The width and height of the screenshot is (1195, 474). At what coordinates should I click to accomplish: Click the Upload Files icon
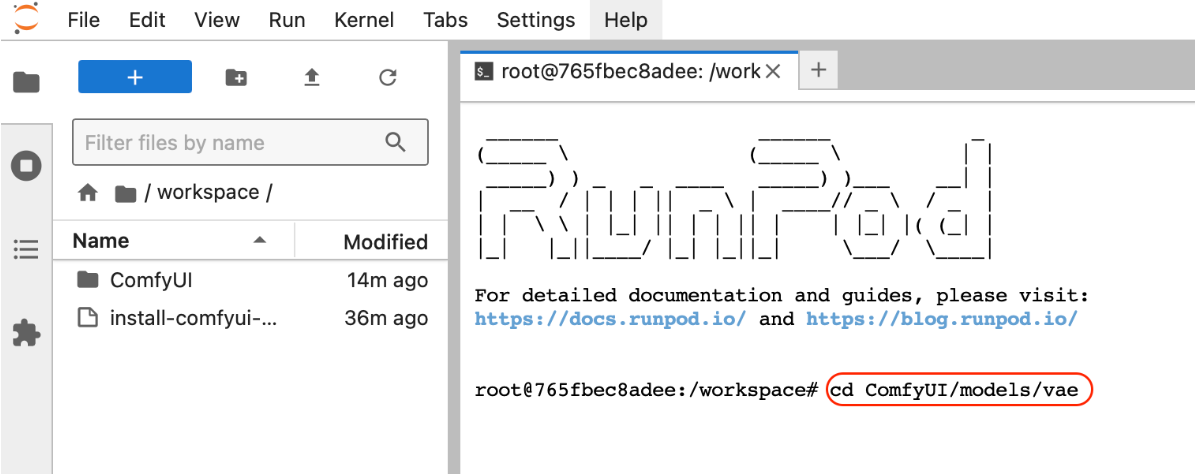pos(312,77)
